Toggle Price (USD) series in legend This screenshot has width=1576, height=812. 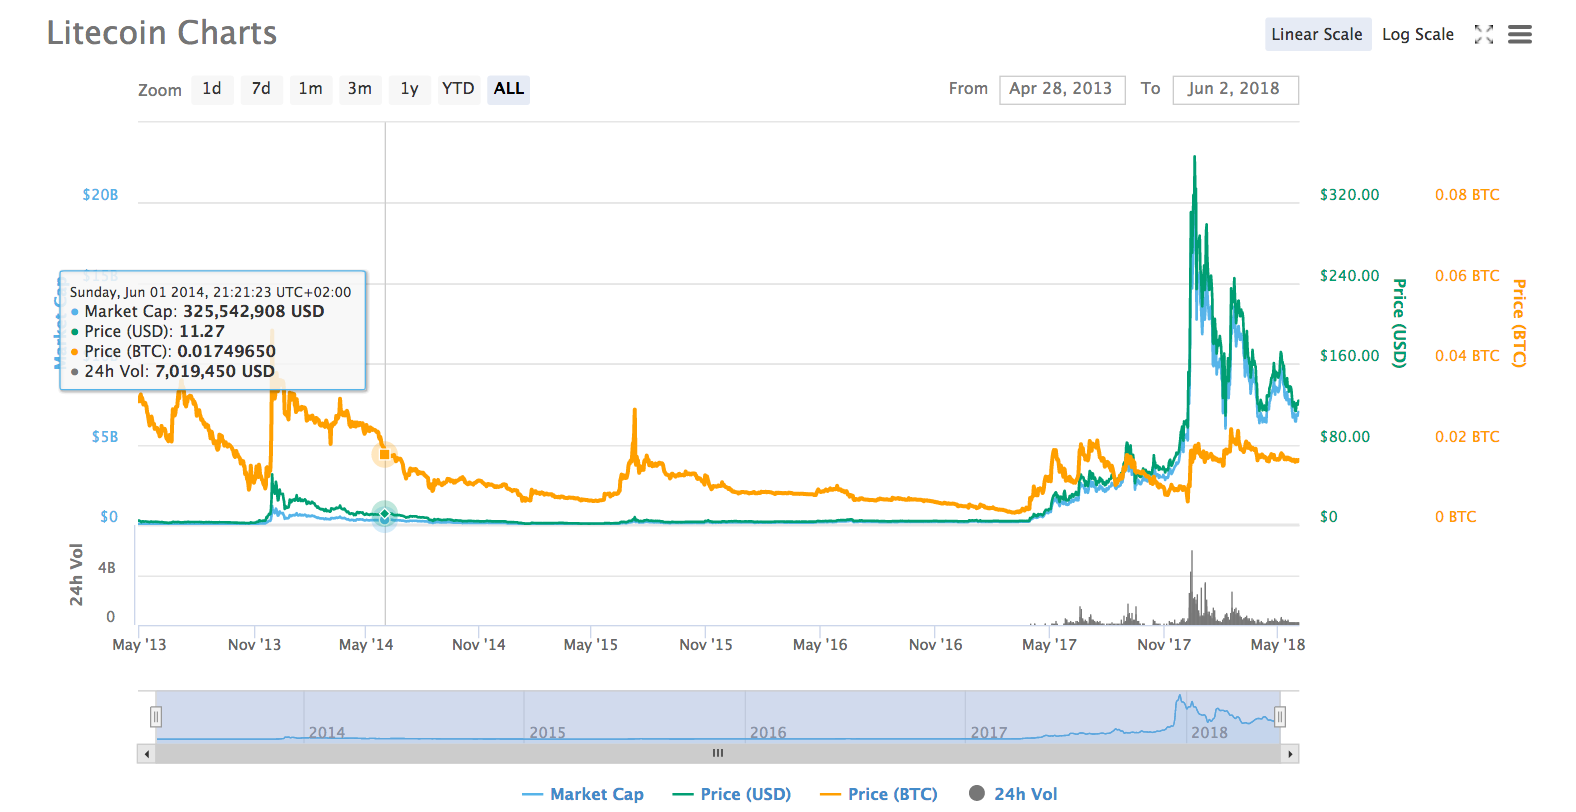tap(732, 794)
